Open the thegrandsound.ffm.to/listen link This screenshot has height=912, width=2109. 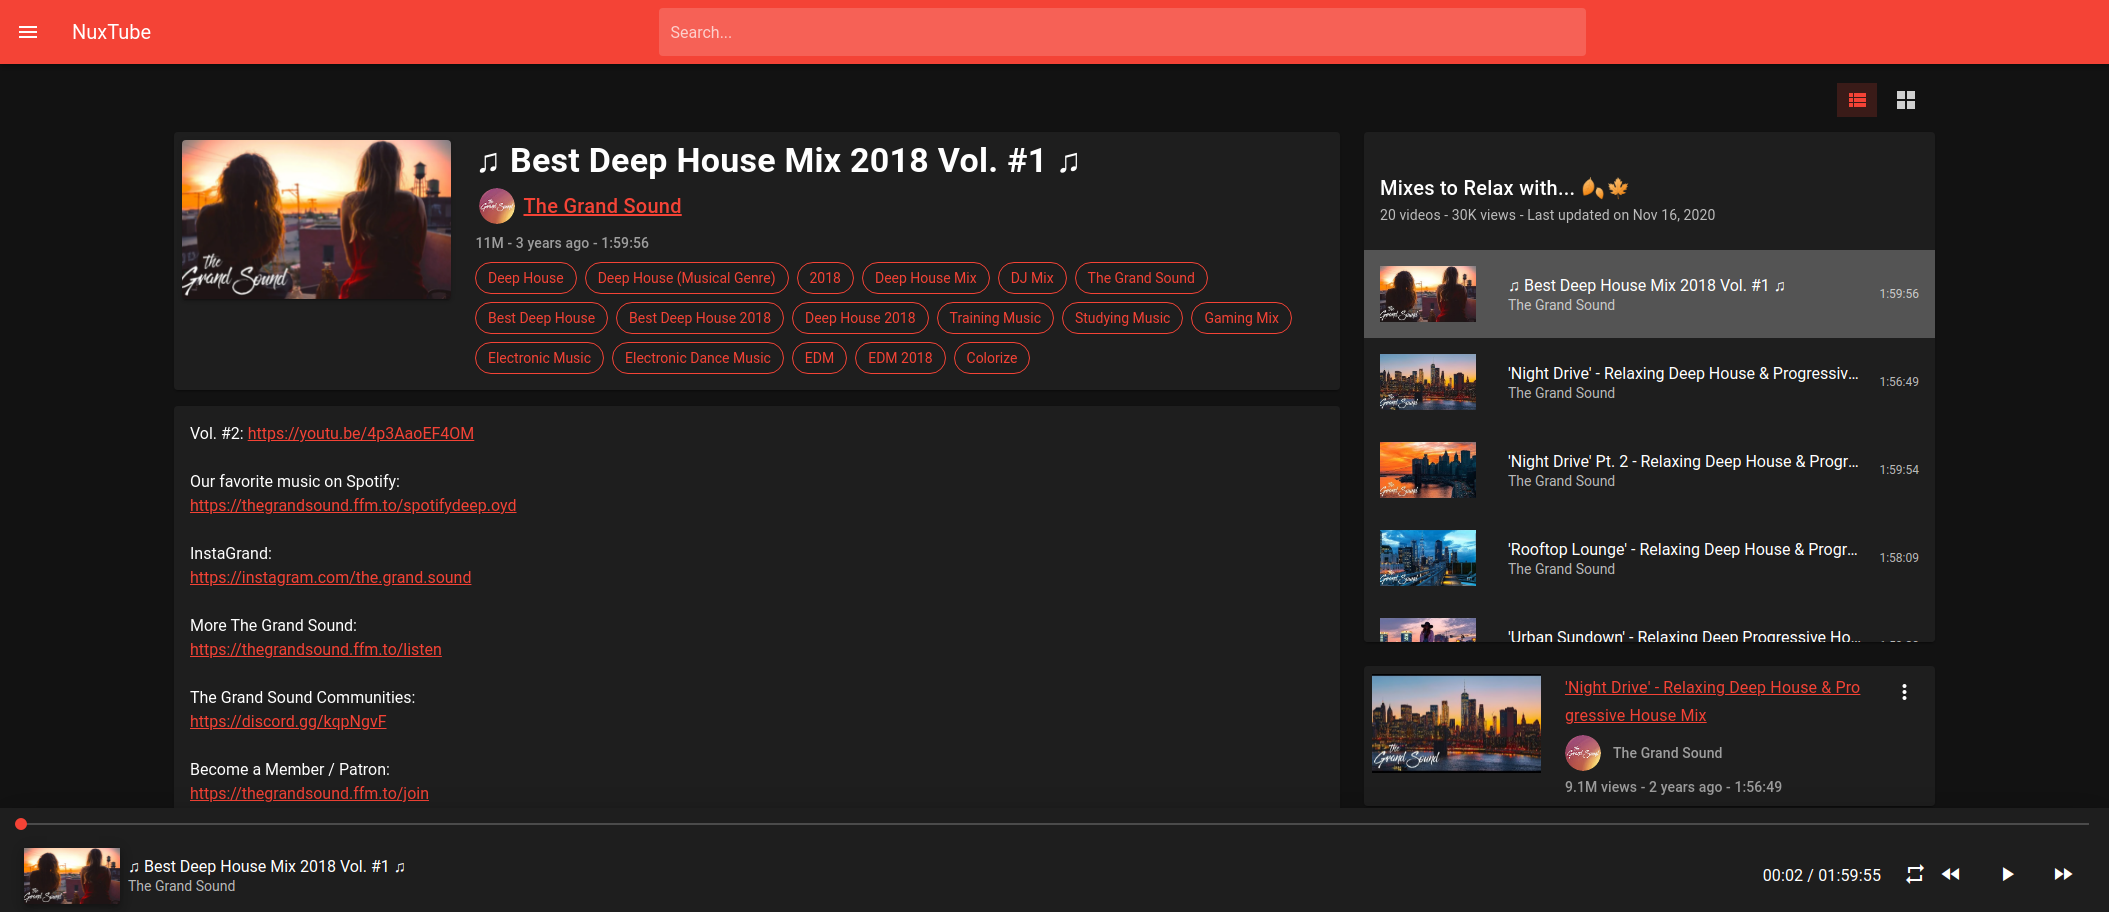tap(316, 649)
